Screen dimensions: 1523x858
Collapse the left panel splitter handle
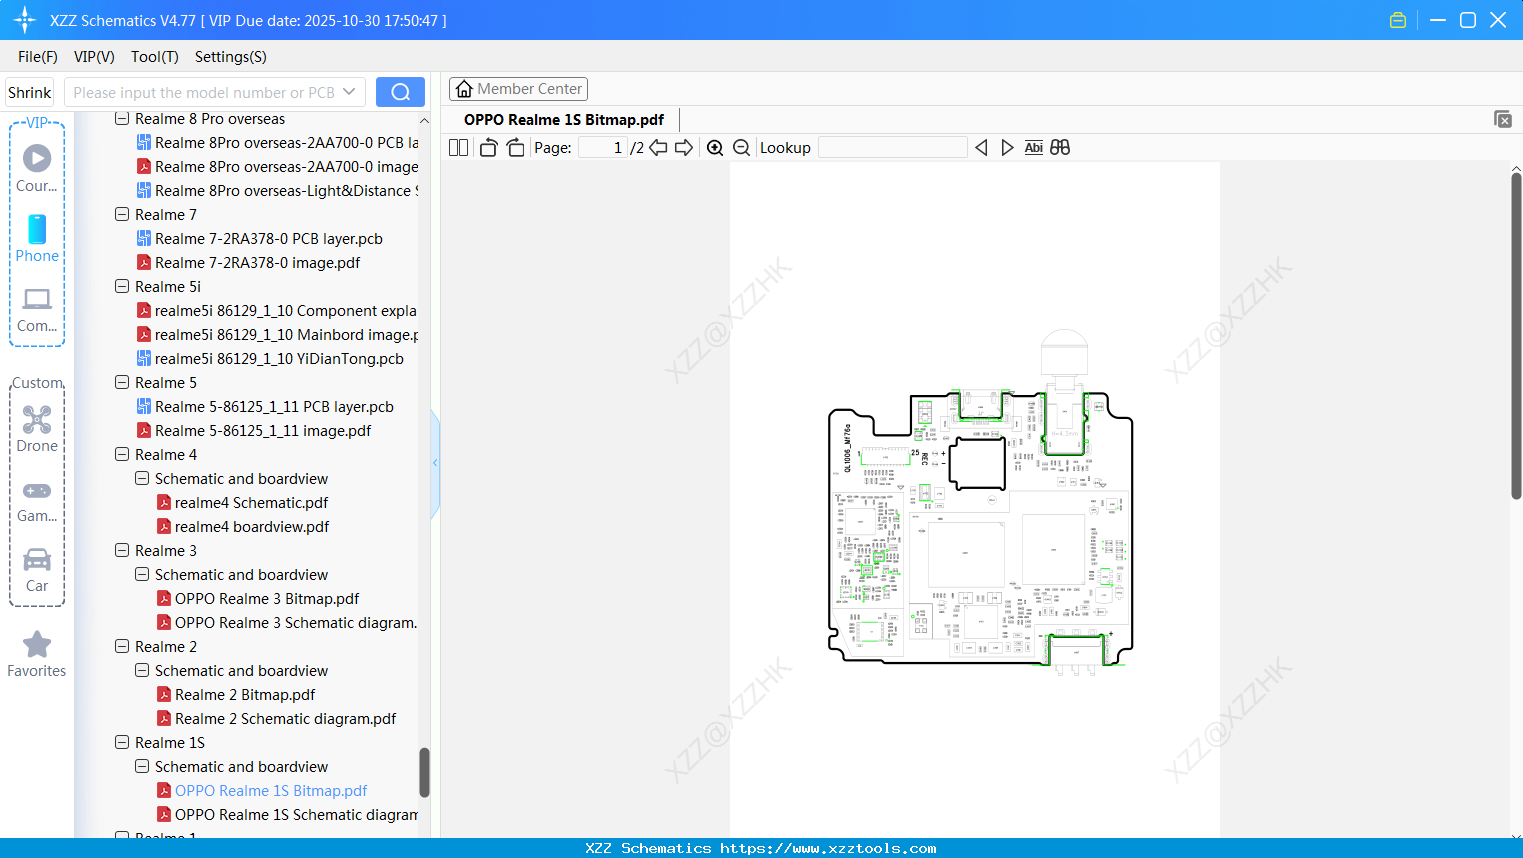[435, 462]
